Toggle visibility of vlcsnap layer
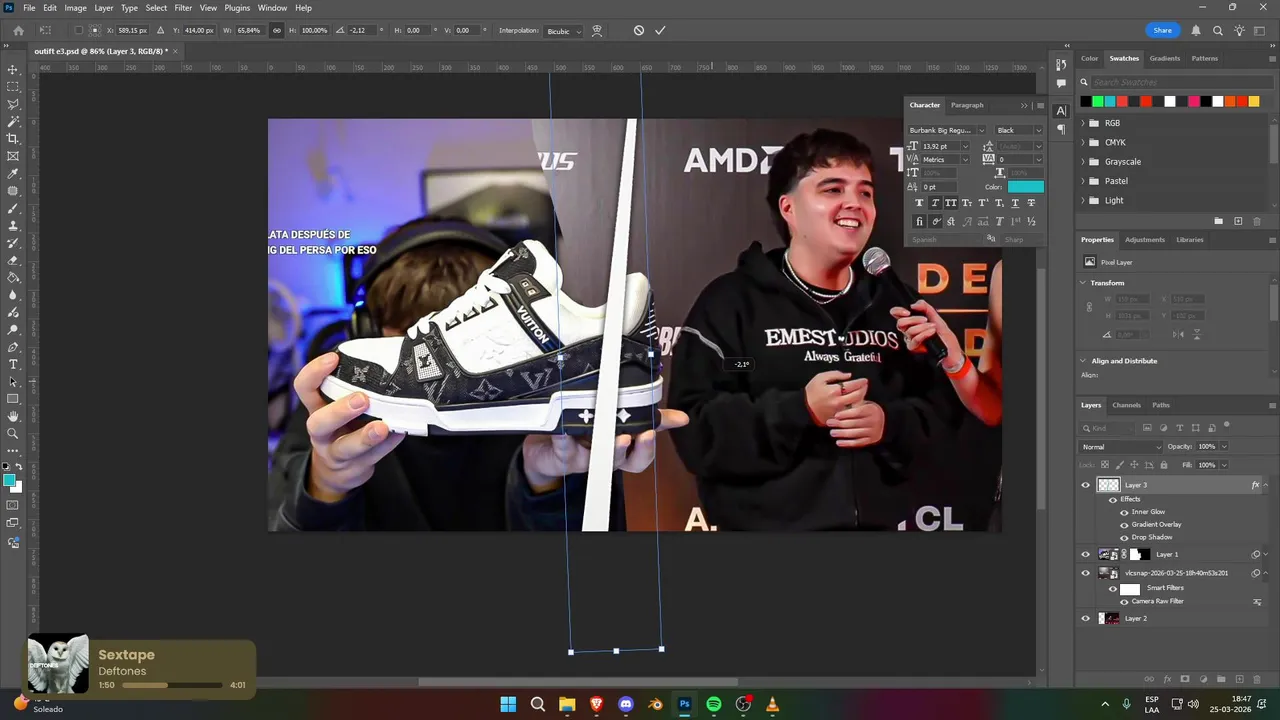 (x=1085, y=573)
